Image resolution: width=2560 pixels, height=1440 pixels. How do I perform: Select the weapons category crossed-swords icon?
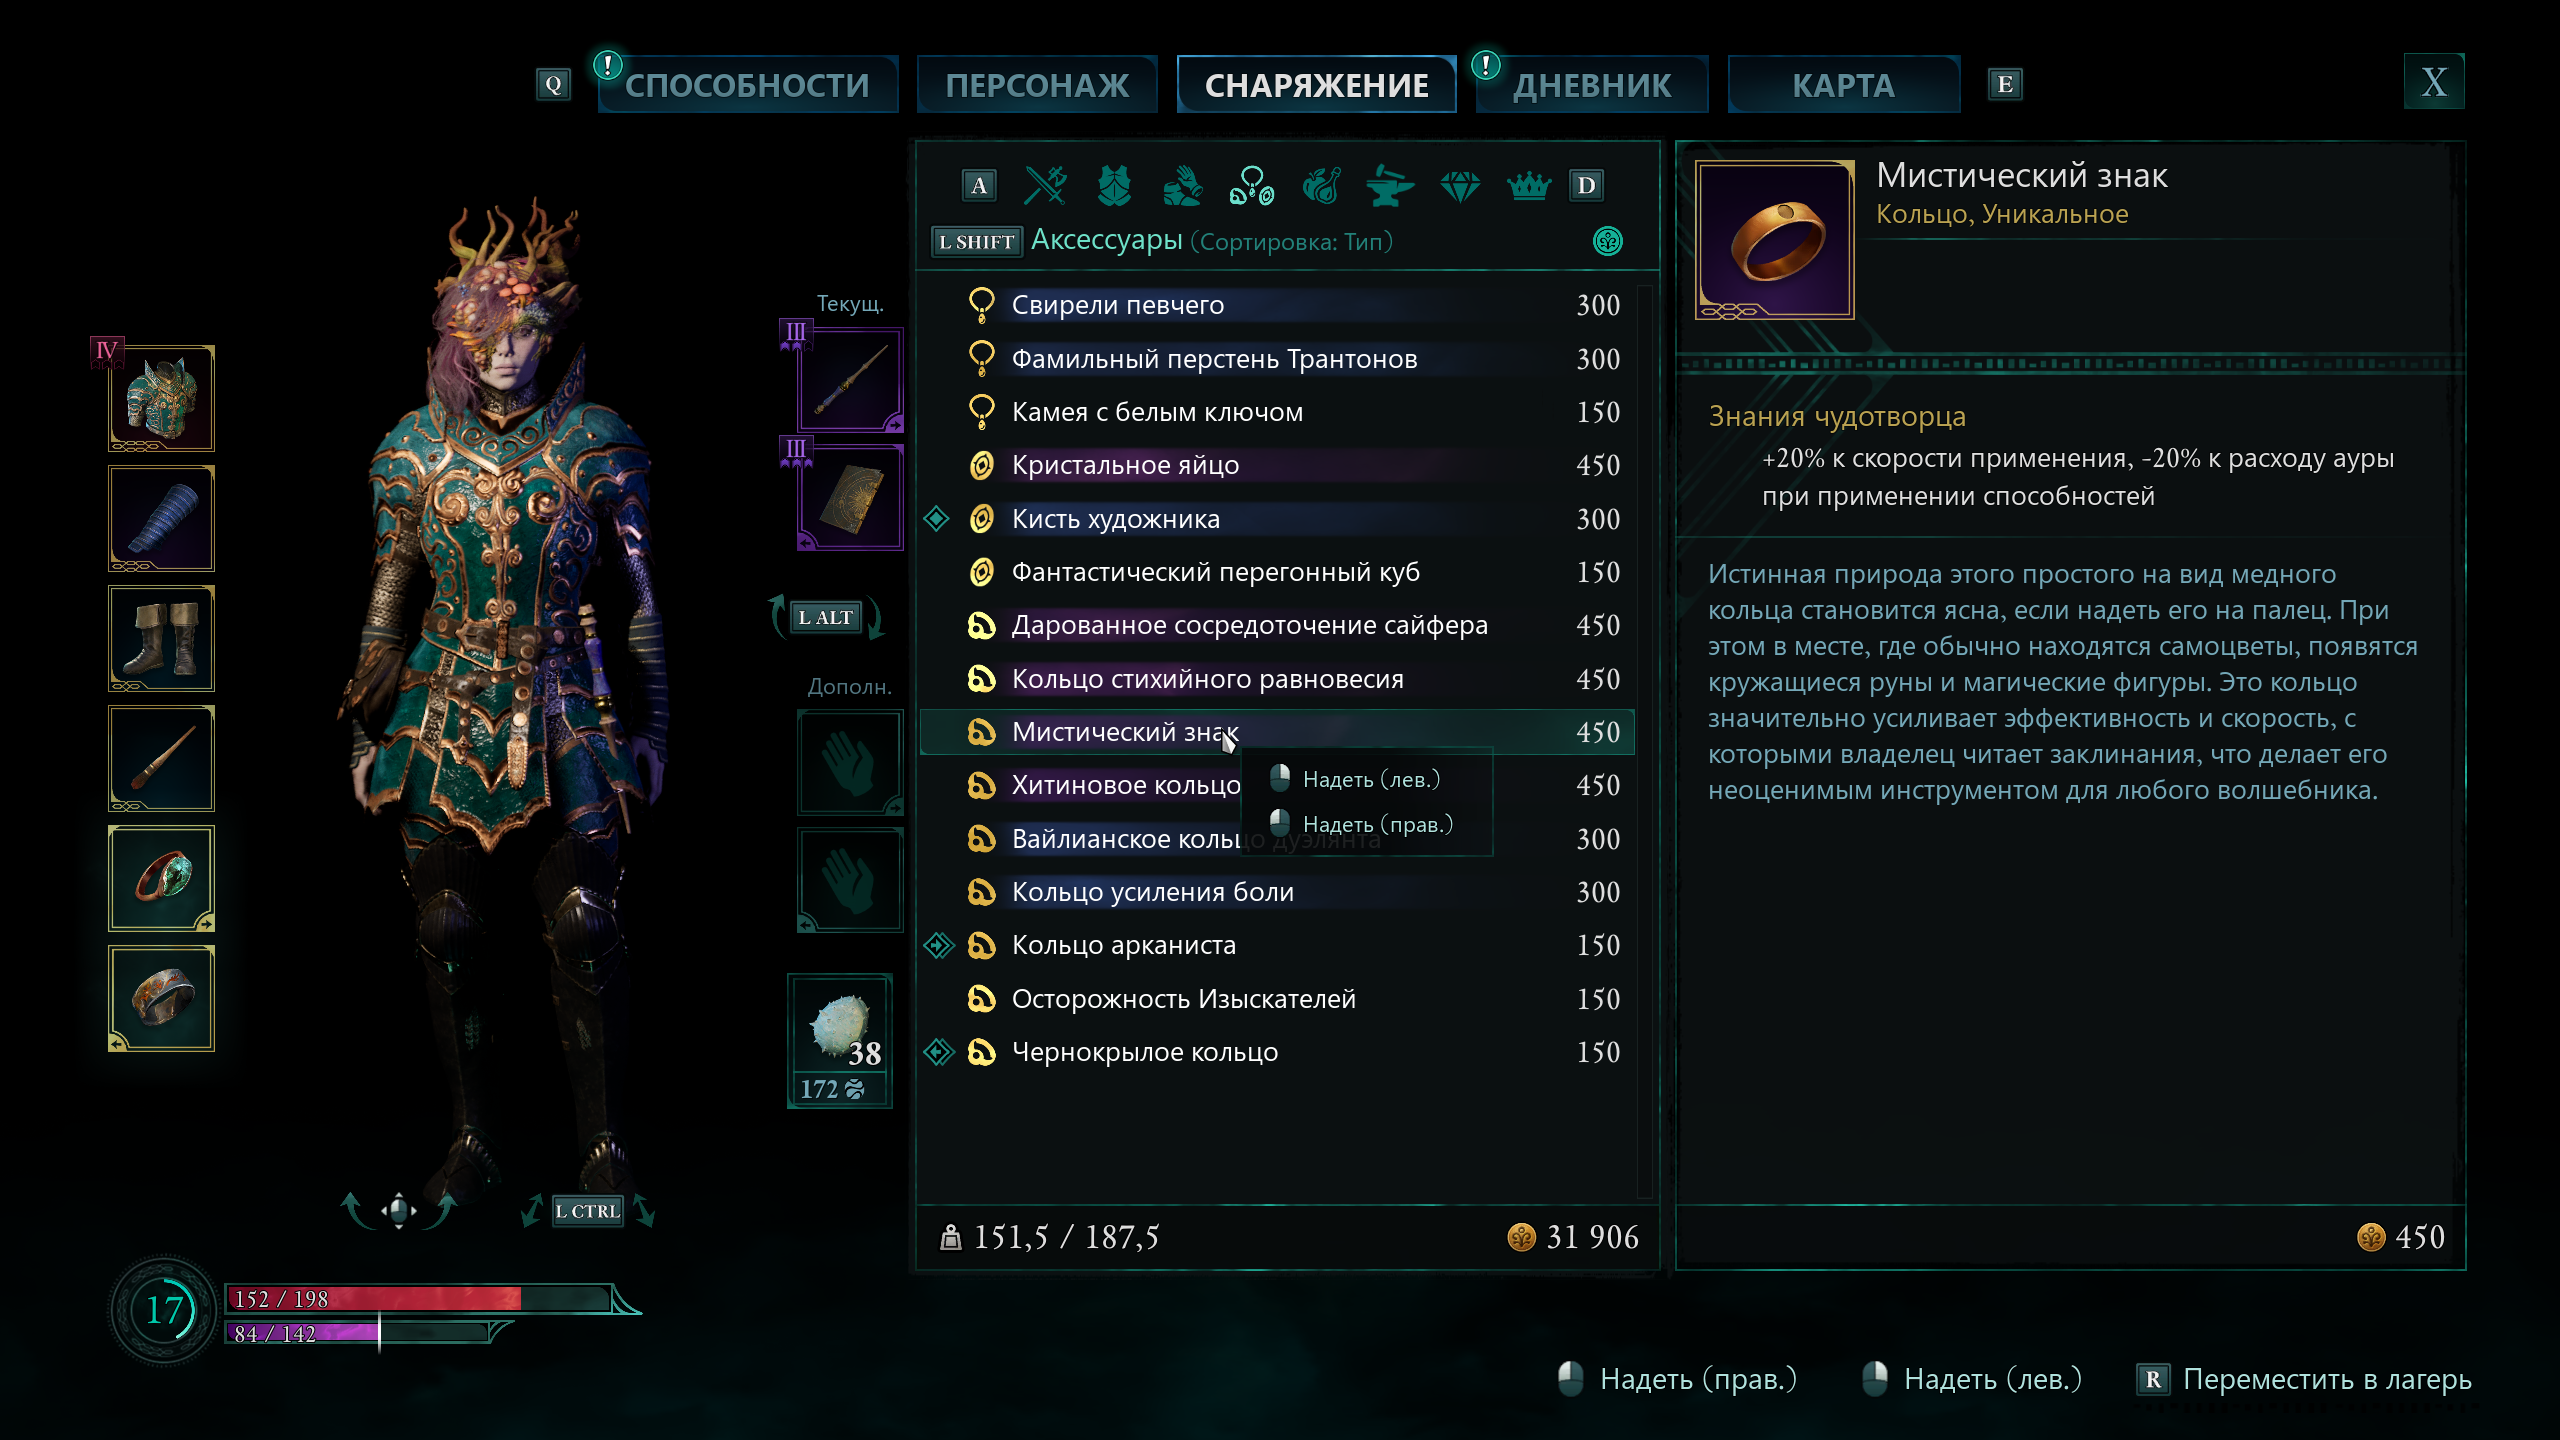coord(1046,185)
